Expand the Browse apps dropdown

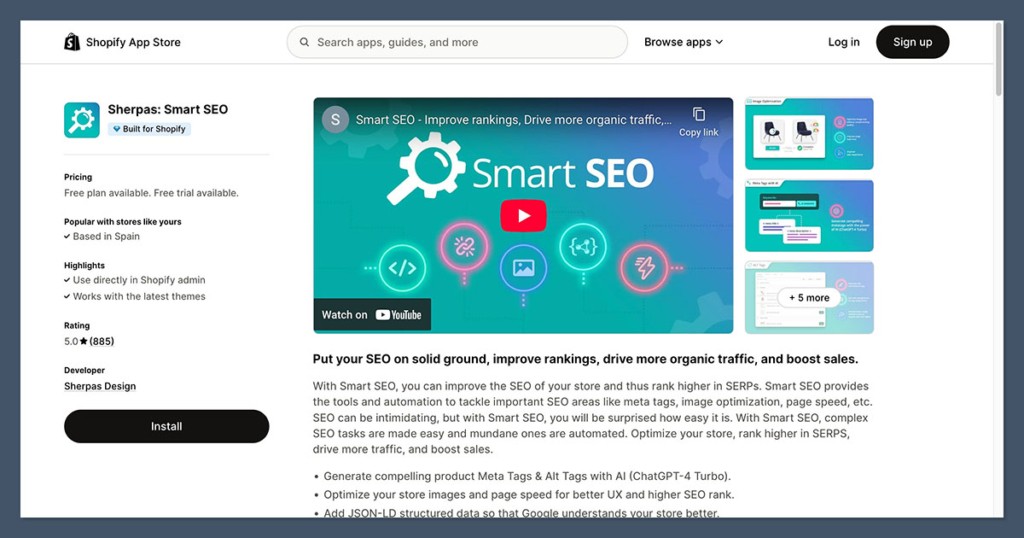pyautogui.click(x=683, y=42)
